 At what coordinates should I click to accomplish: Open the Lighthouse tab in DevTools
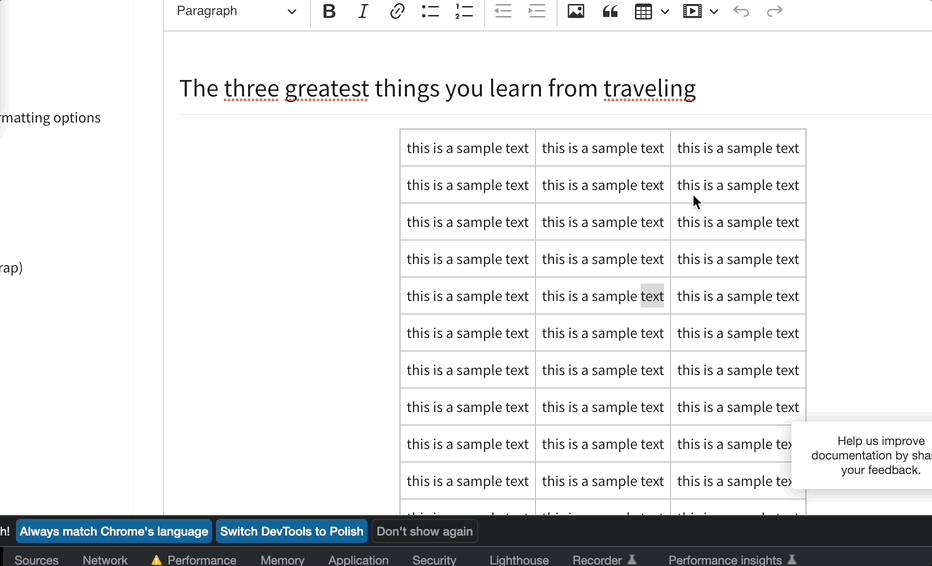(x=519, y=560)
